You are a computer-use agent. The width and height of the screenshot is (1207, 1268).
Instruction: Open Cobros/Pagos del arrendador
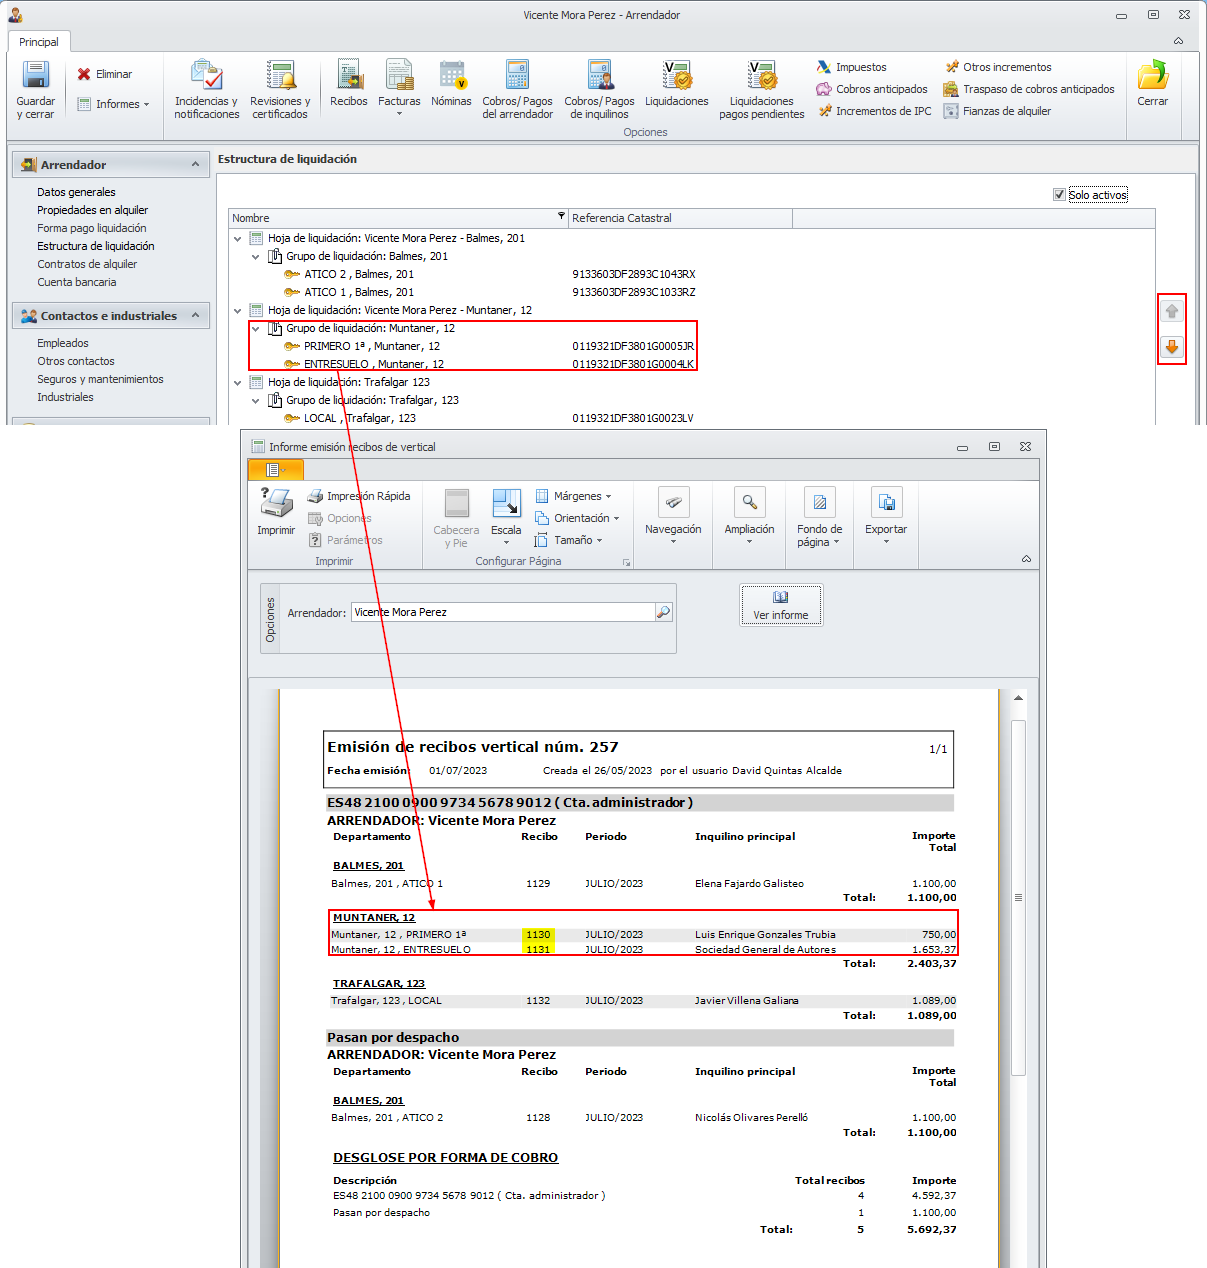click(x=517, y=89)
